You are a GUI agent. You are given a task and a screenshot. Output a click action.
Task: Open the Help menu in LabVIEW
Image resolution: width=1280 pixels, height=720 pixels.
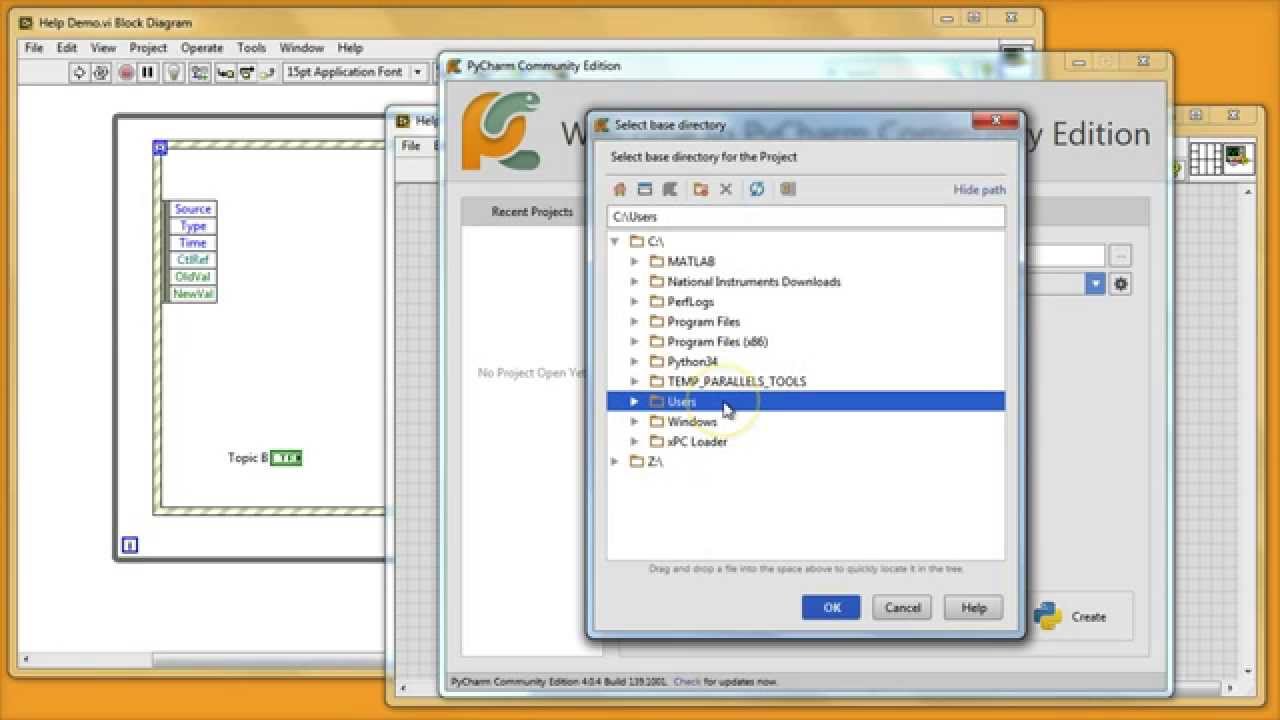click(x=350, y=47)
